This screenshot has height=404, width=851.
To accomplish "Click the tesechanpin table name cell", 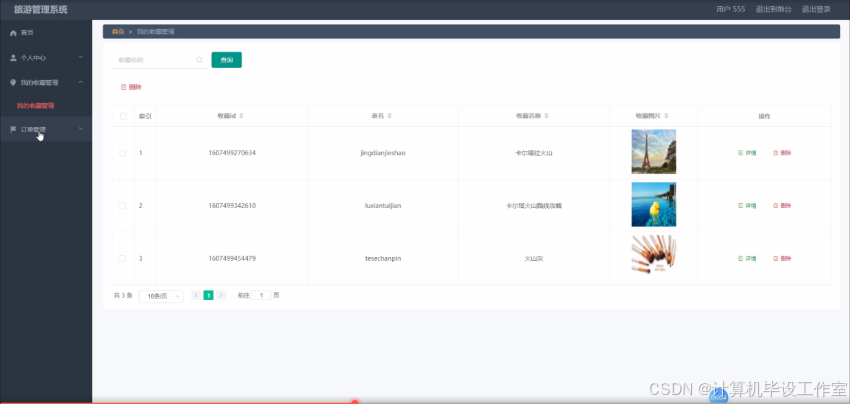I will pyautogui.click(x=383, y=258).
